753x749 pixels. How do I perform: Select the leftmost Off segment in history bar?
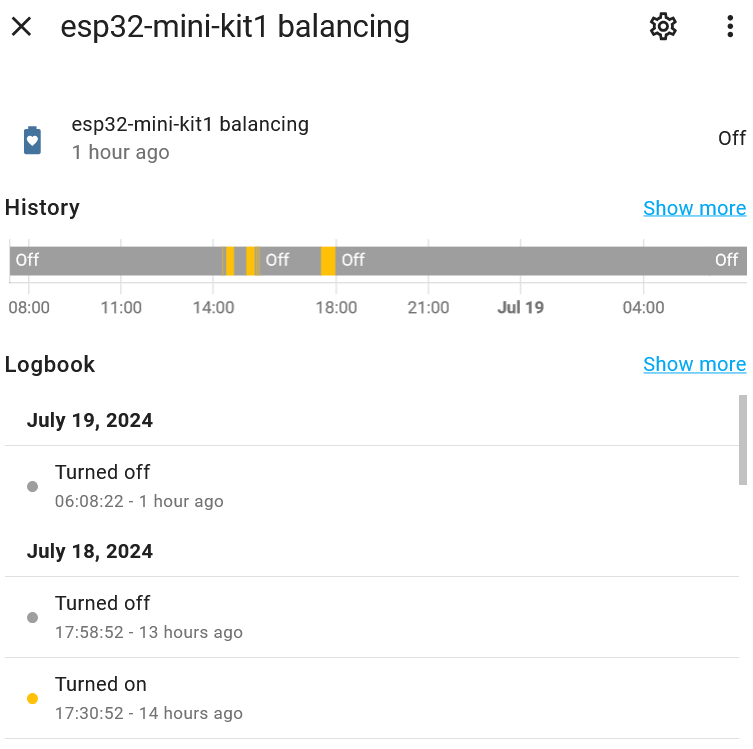pos(110,261)
